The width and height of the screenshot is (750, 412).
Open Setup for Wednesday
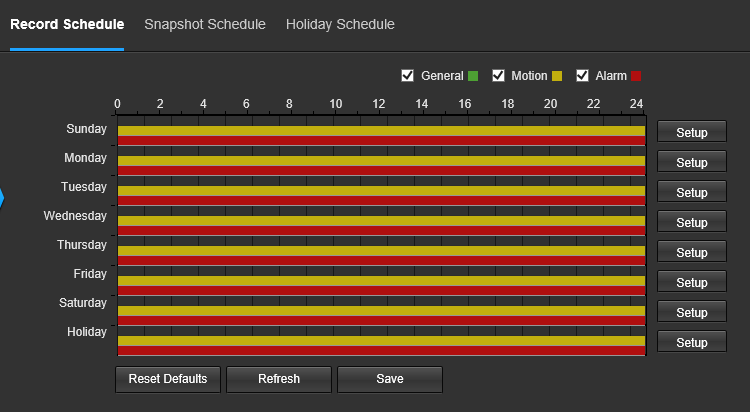click(692, 222)
